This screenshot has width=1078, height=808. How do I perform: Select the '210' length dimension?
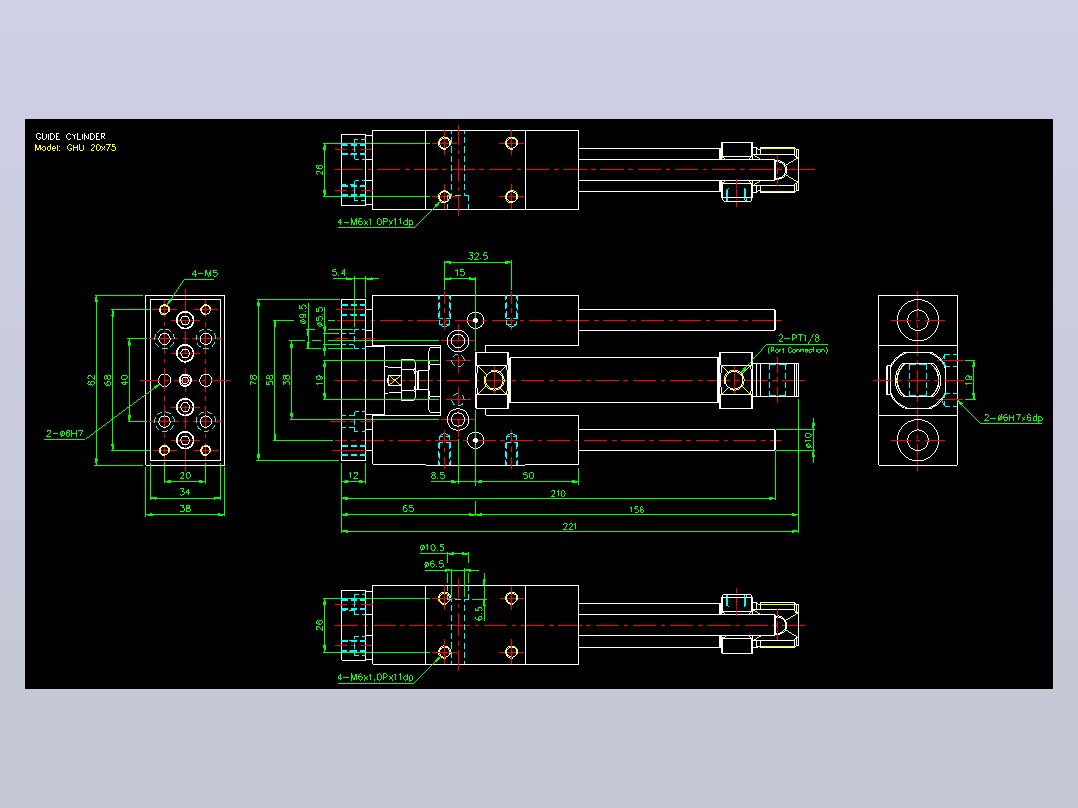point(558,493)
